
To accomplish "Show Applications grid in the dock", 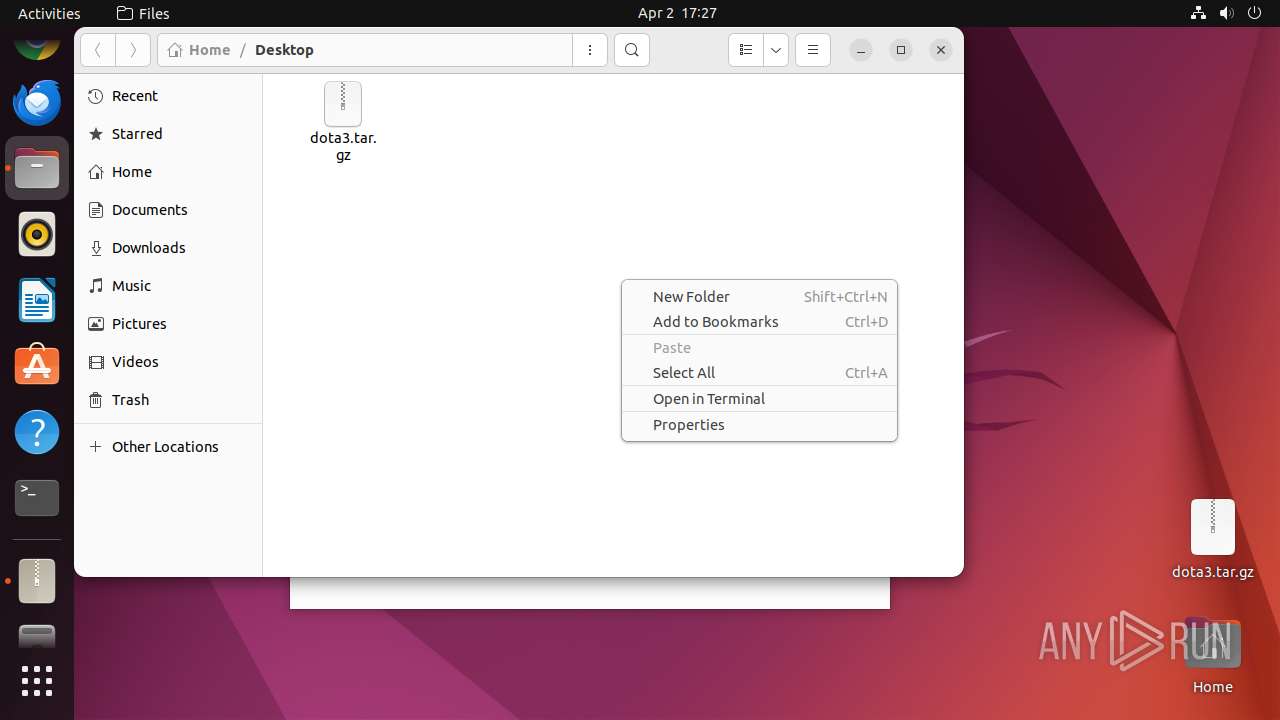I will (37, 681).
